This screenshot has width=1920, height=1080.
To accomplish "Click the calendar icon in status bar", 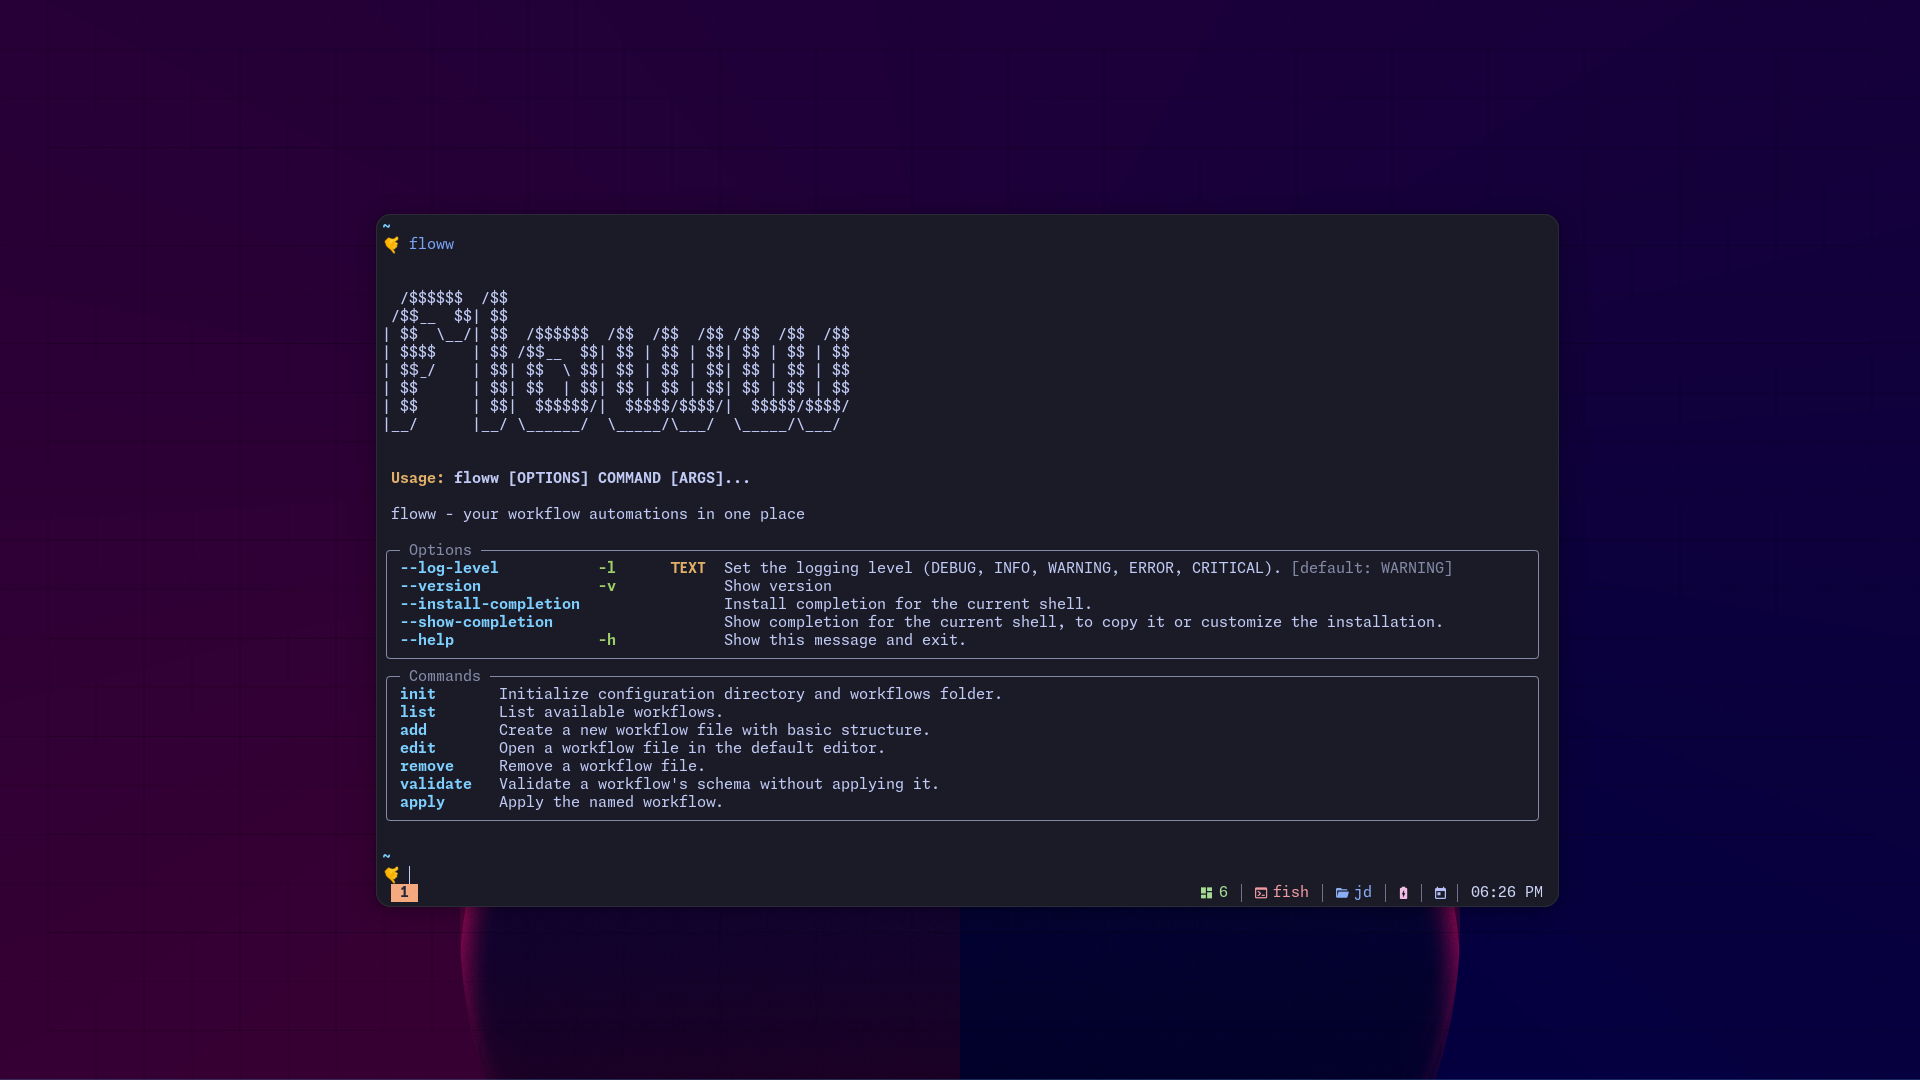I will [x=1440, y=893].
